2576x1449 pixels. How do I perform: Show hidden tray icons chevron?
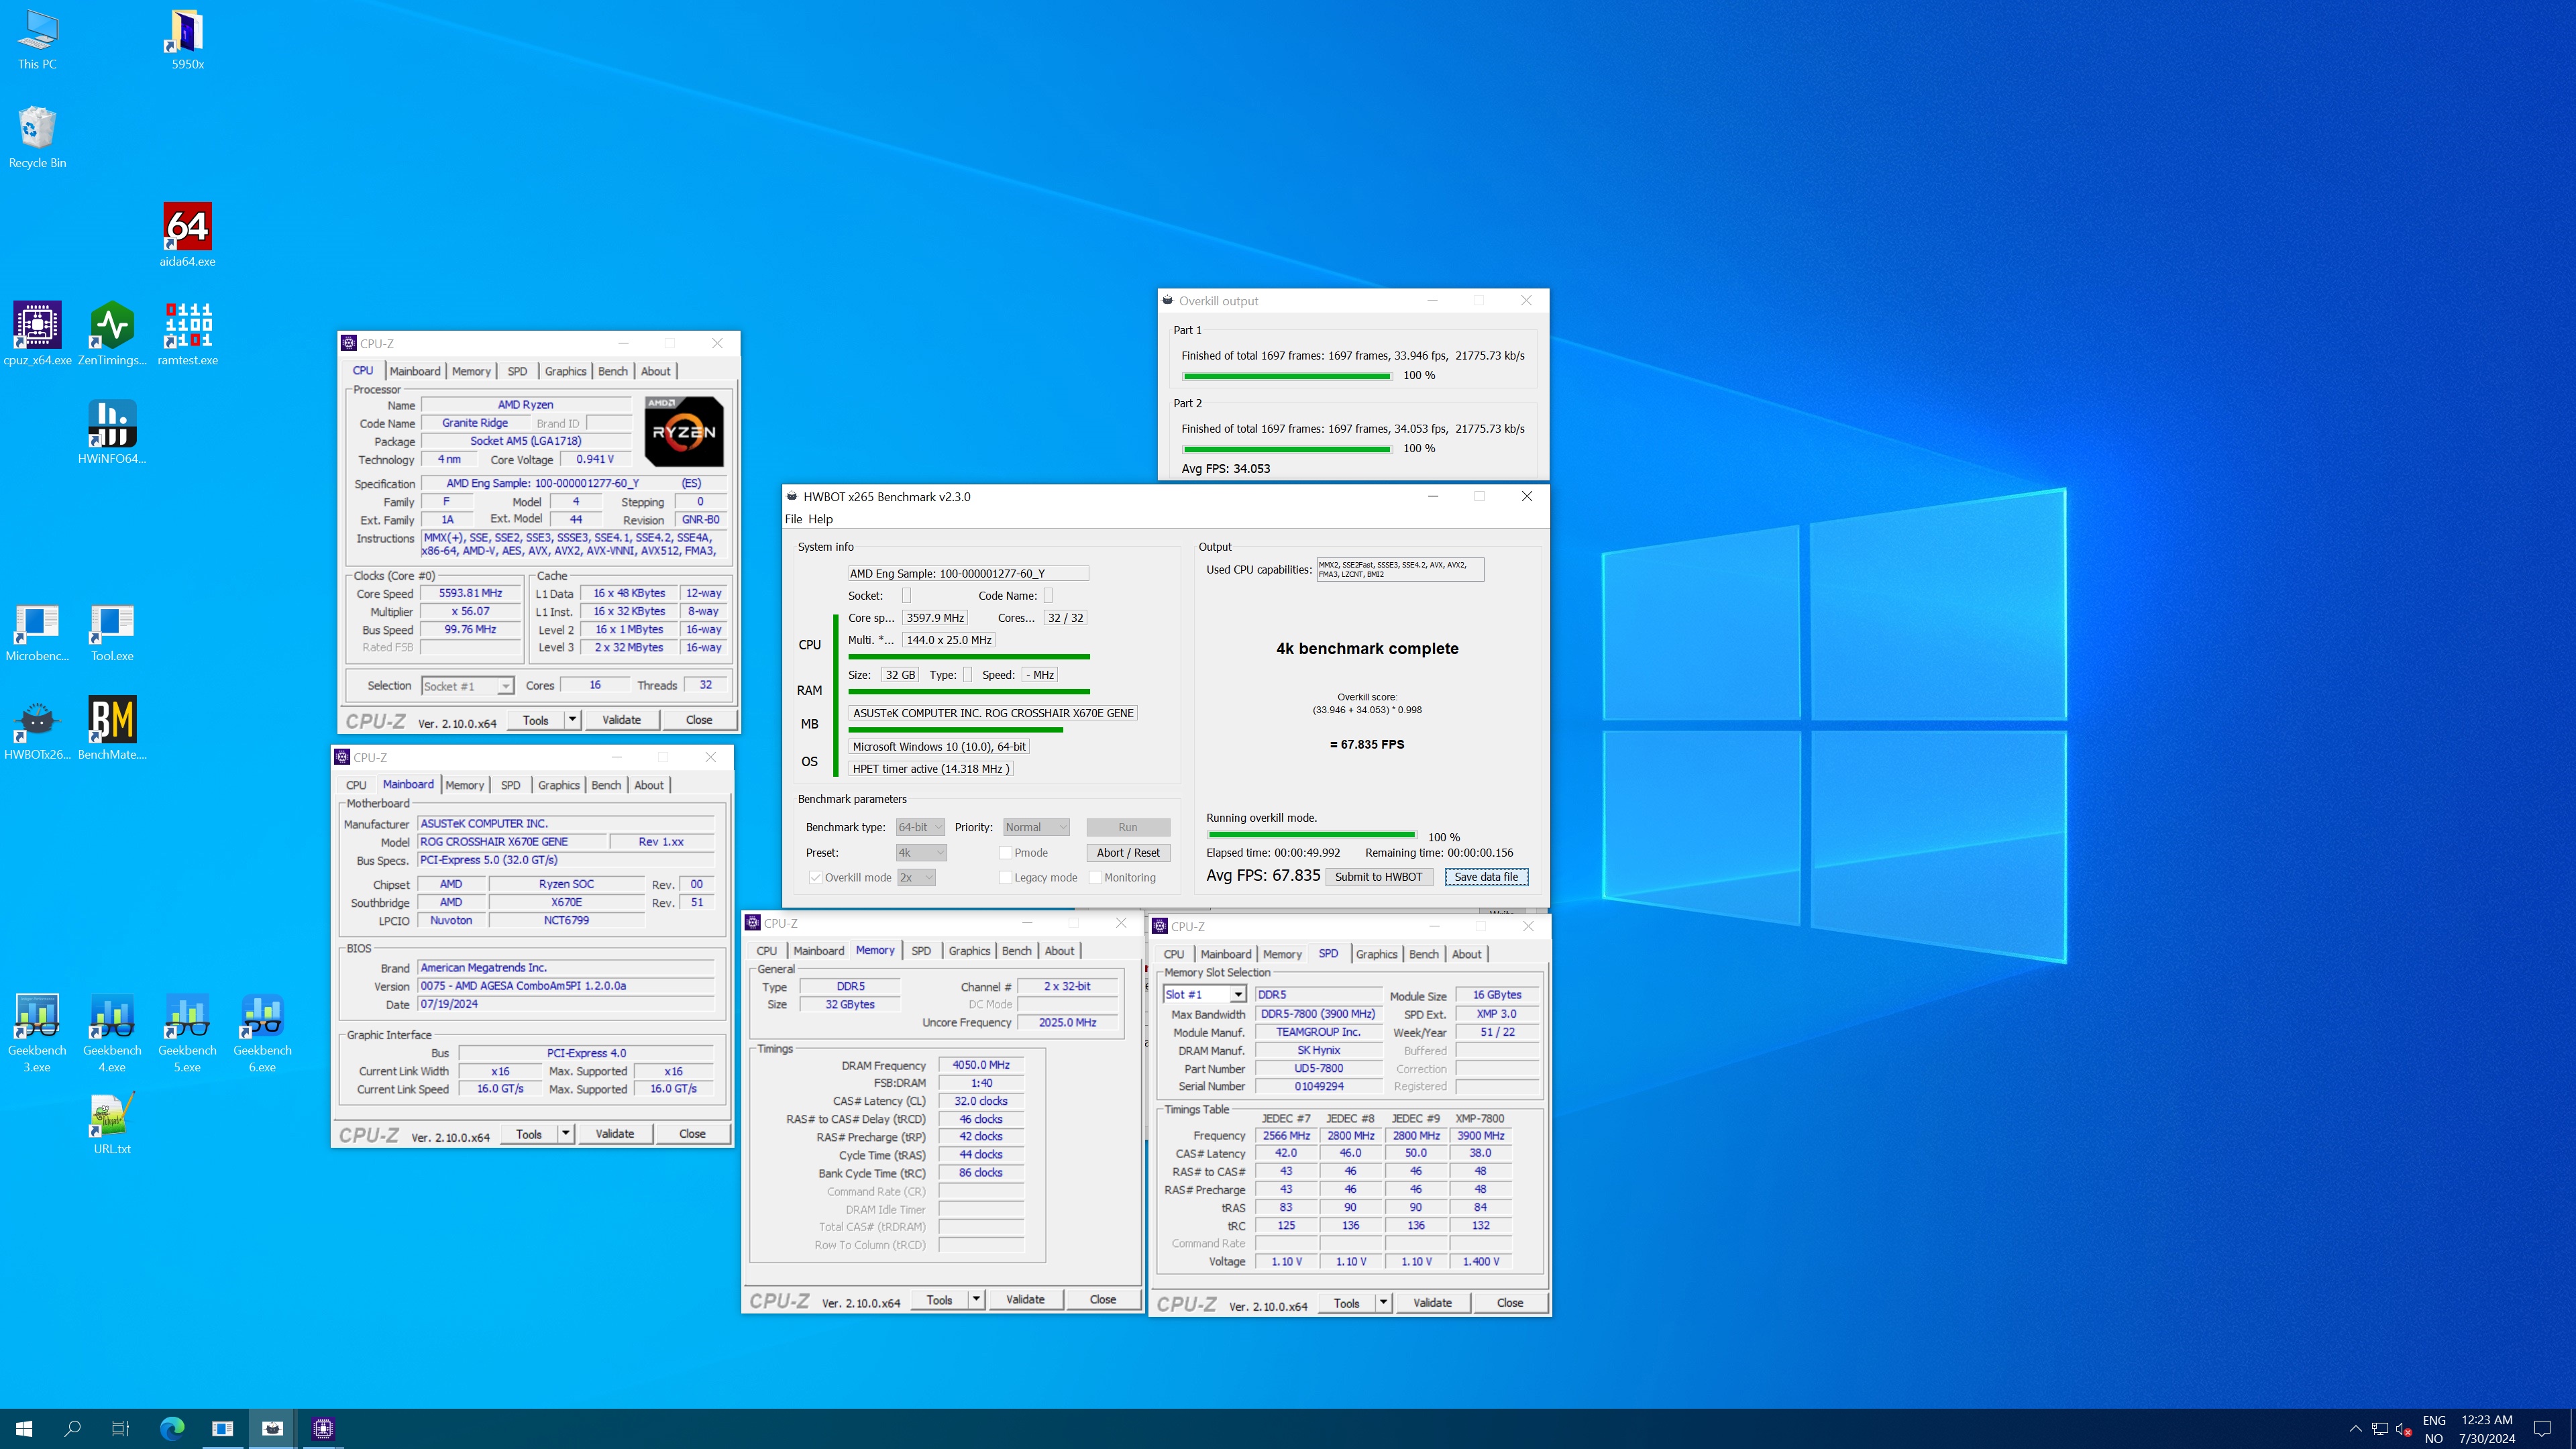pos(2355,1428)
